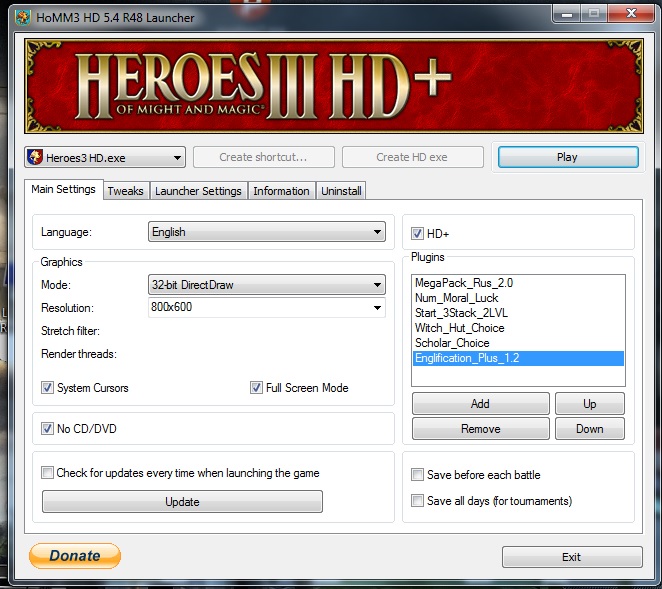
Task: Click the Donate button
Action: pos(75,556)
